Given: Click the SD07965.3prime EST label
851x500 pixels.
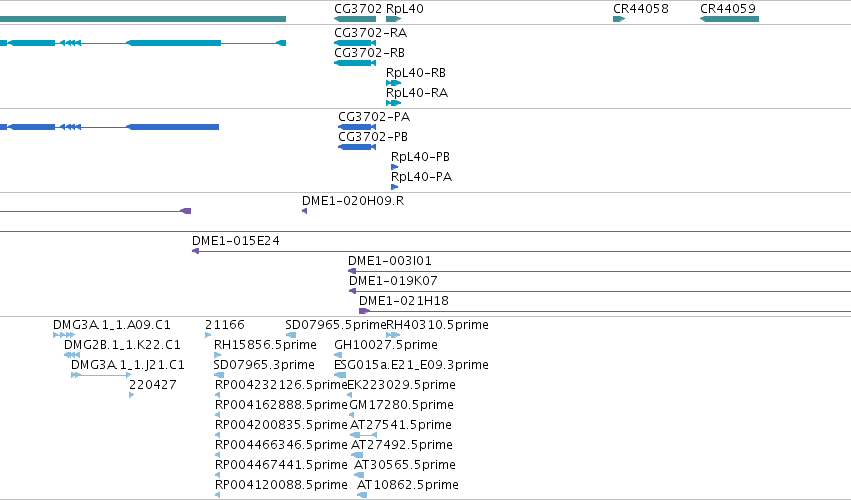Looking at the screenshot, I should tap(264, 365).
